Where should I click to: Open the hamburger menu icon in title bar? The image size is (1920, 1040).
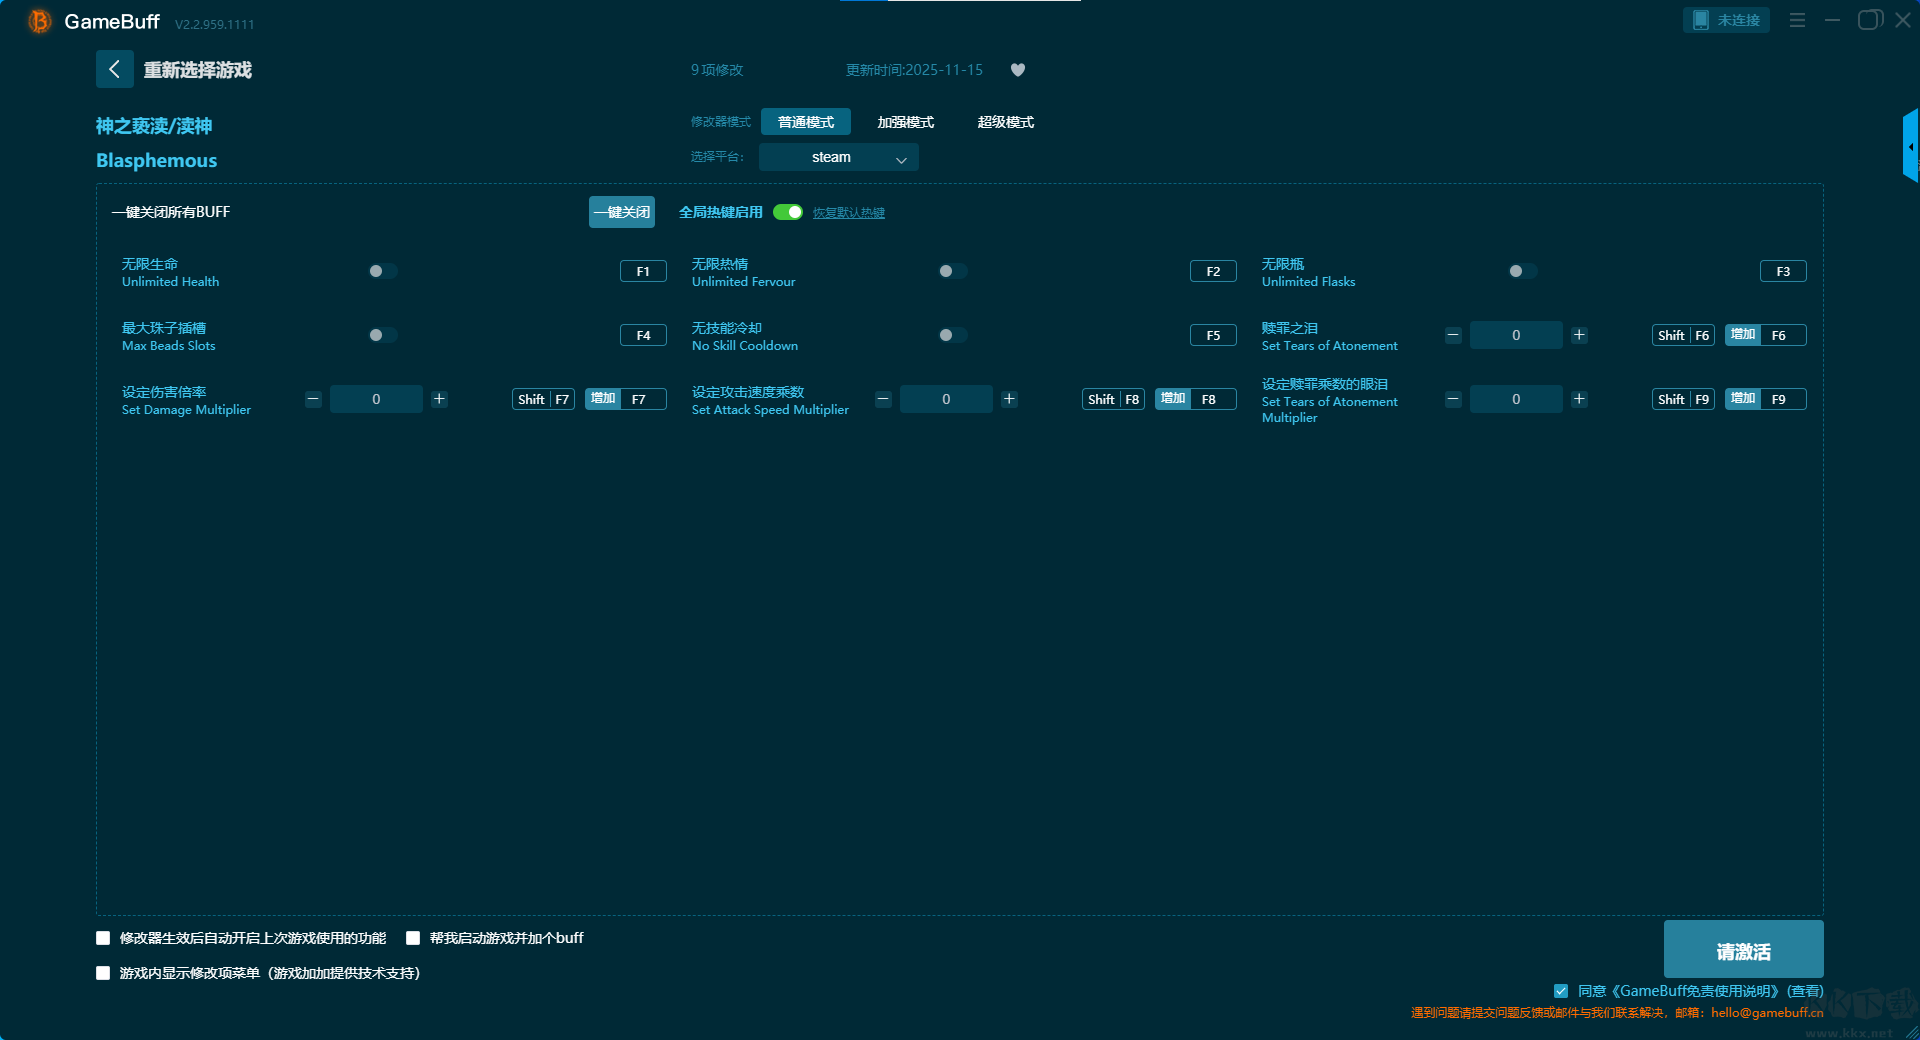pyautogui.click(x=1797, y=20)
